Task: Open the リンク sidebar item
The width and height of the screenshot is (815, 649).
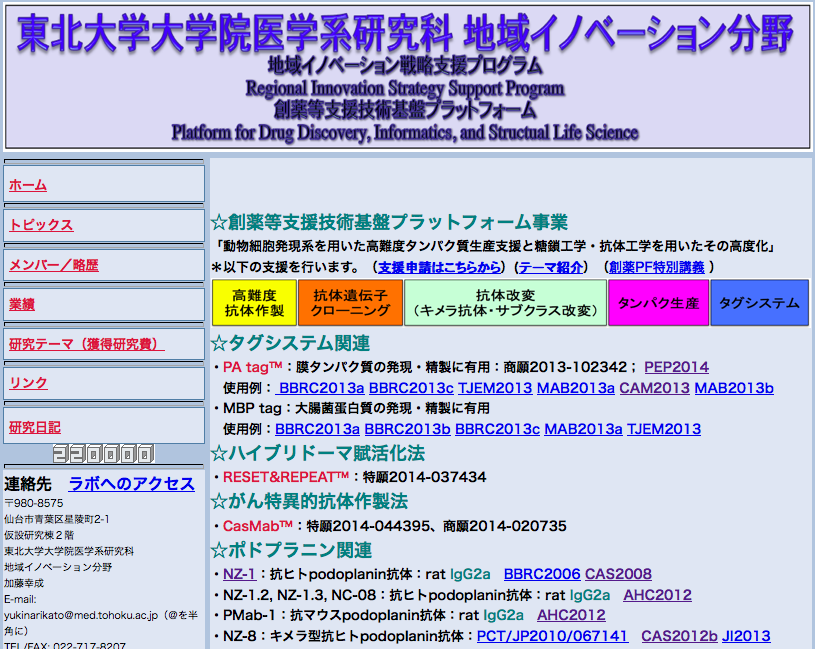Action: click(x=28, y=383)
